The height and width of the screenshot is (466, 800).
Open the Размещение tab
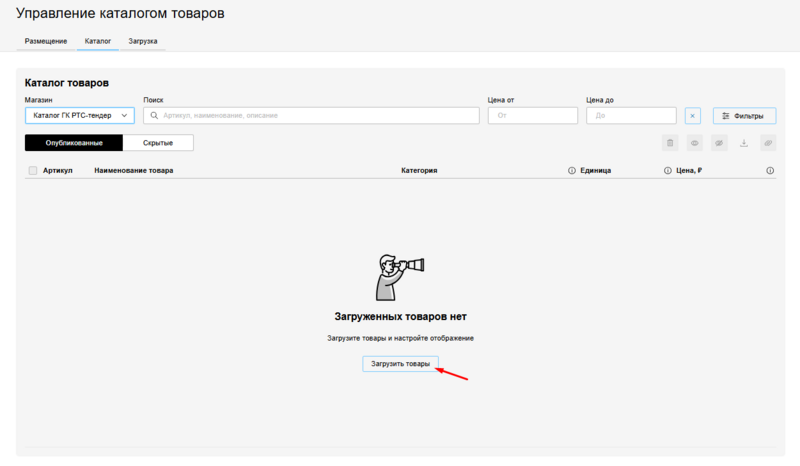46,41
